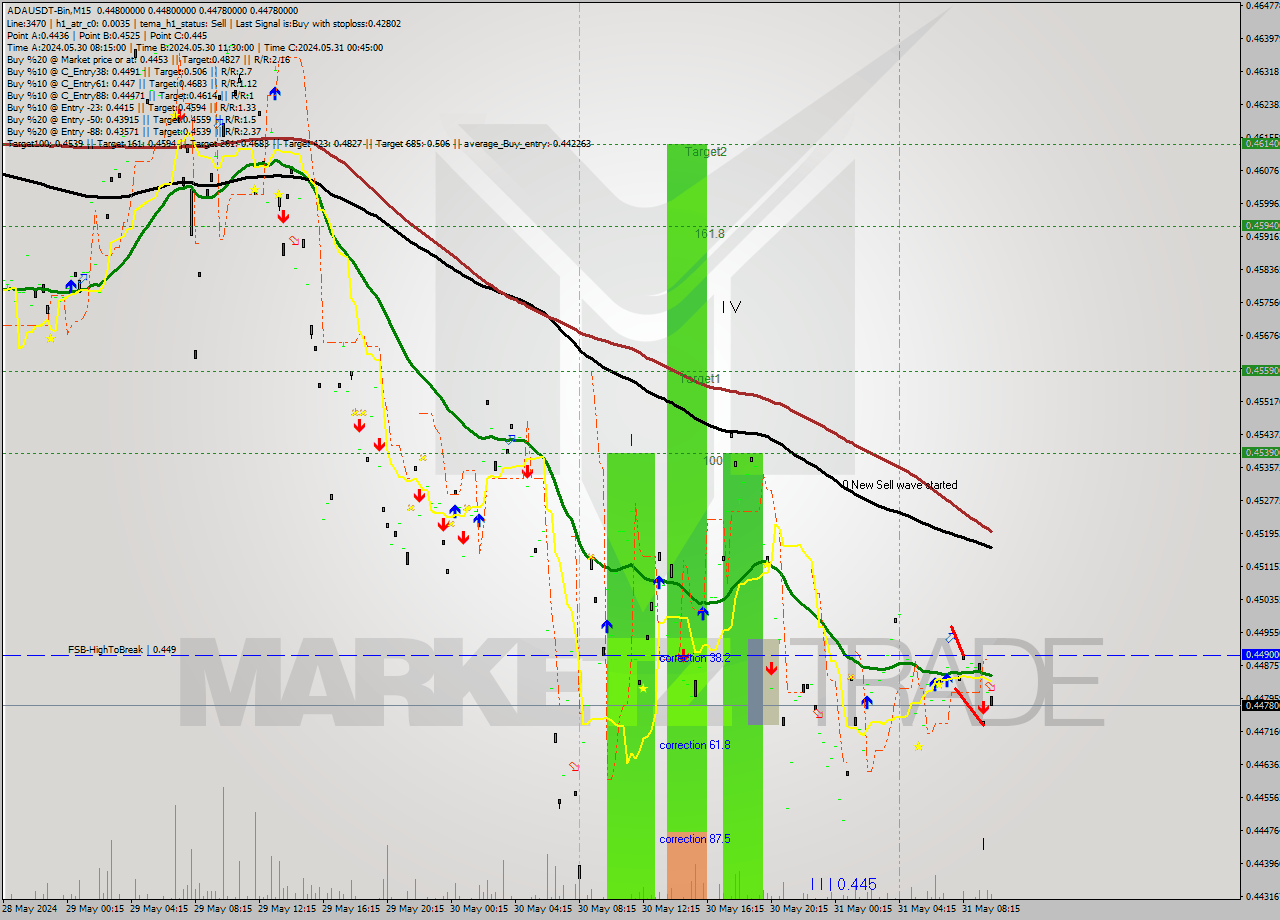This screenshot has height=920, width=1280.
Task: Select the yellow star marker inside the green zone
Action: pos(643,688)
